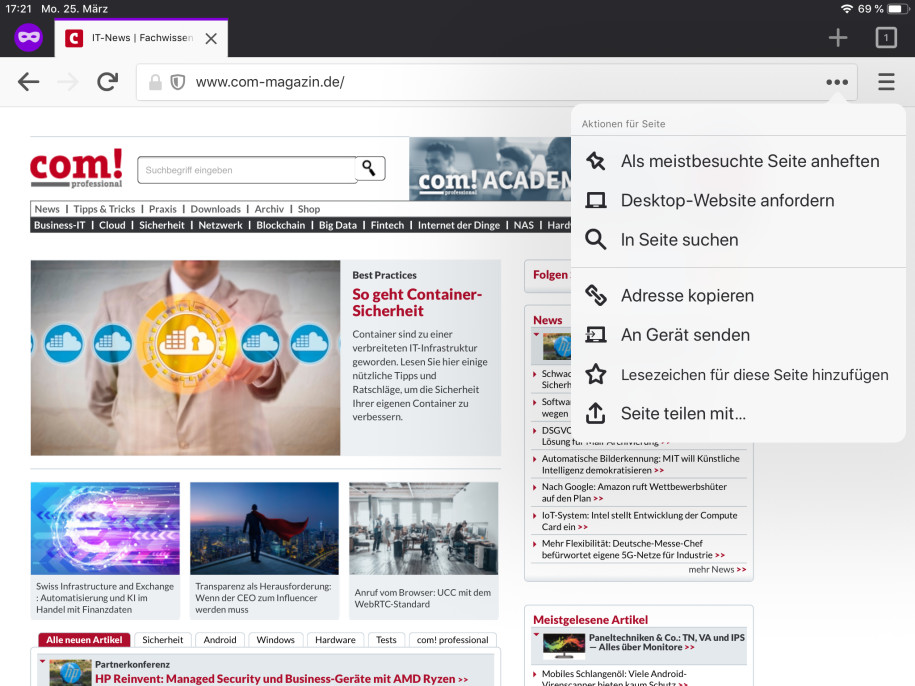Tap the private browsing mask icon
Image resolution: width=915 pixels, height=686 pixels.
click(29, 38)
